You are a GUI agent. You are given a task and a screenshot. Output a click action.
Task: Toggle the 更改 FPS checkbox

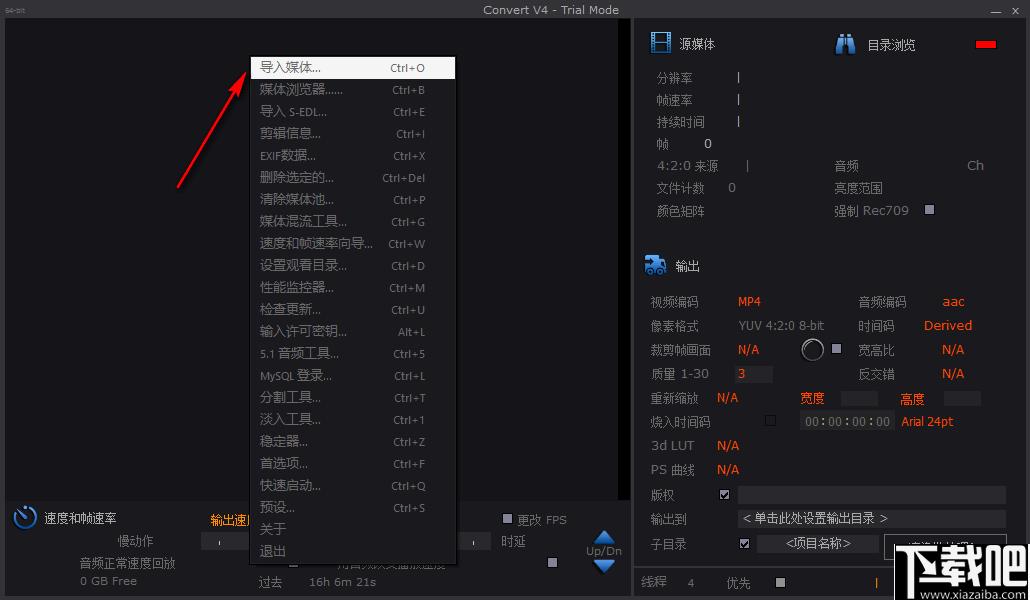(x=507, y=519)
